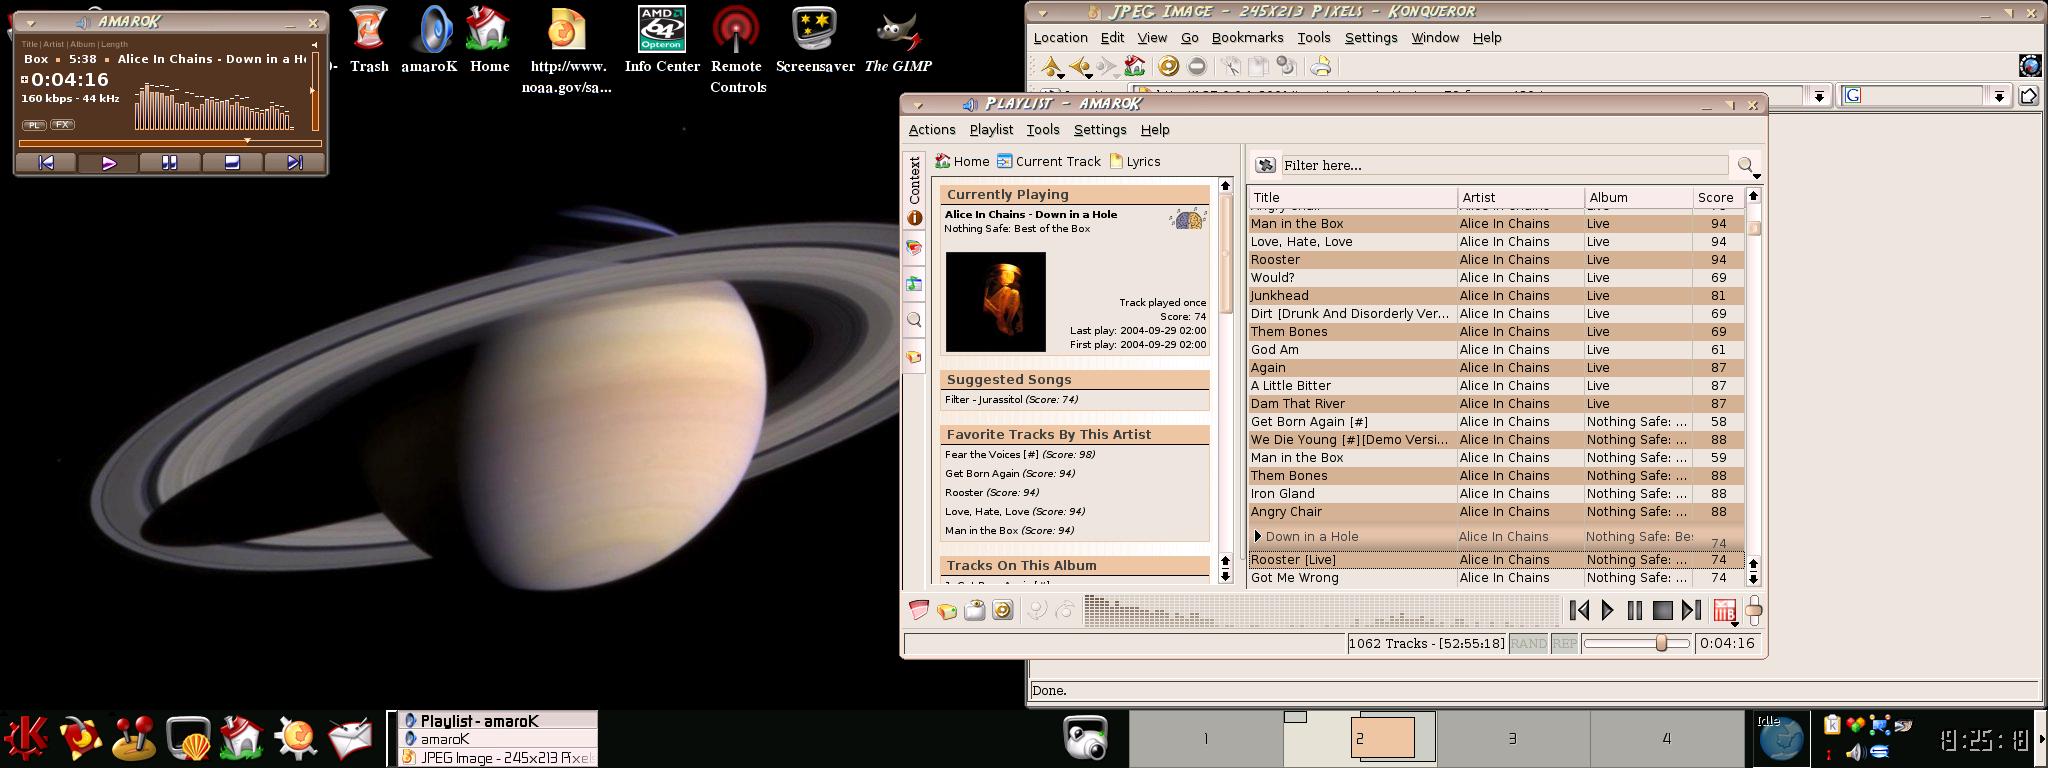2048x768 pixels.
Task: Stop playback in small amaroK player window
Action: point(232,162)
